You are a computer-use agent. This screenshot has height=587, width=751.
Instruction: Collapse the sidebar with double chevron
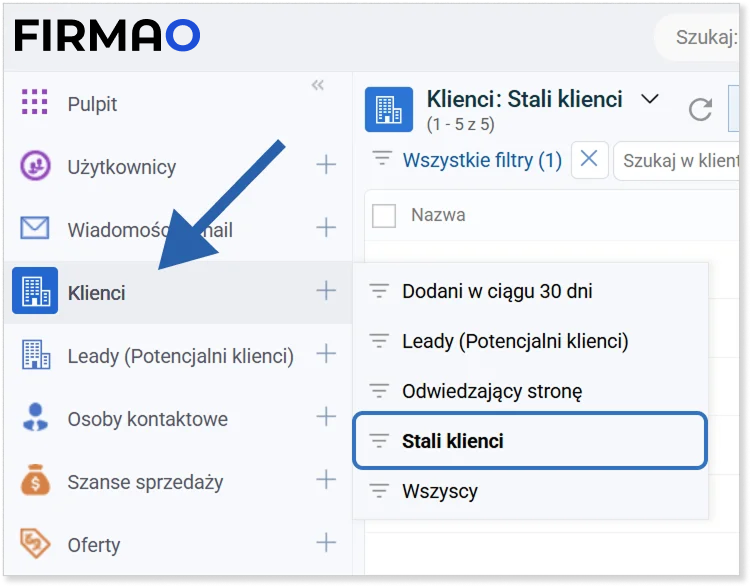click(318, 86)
